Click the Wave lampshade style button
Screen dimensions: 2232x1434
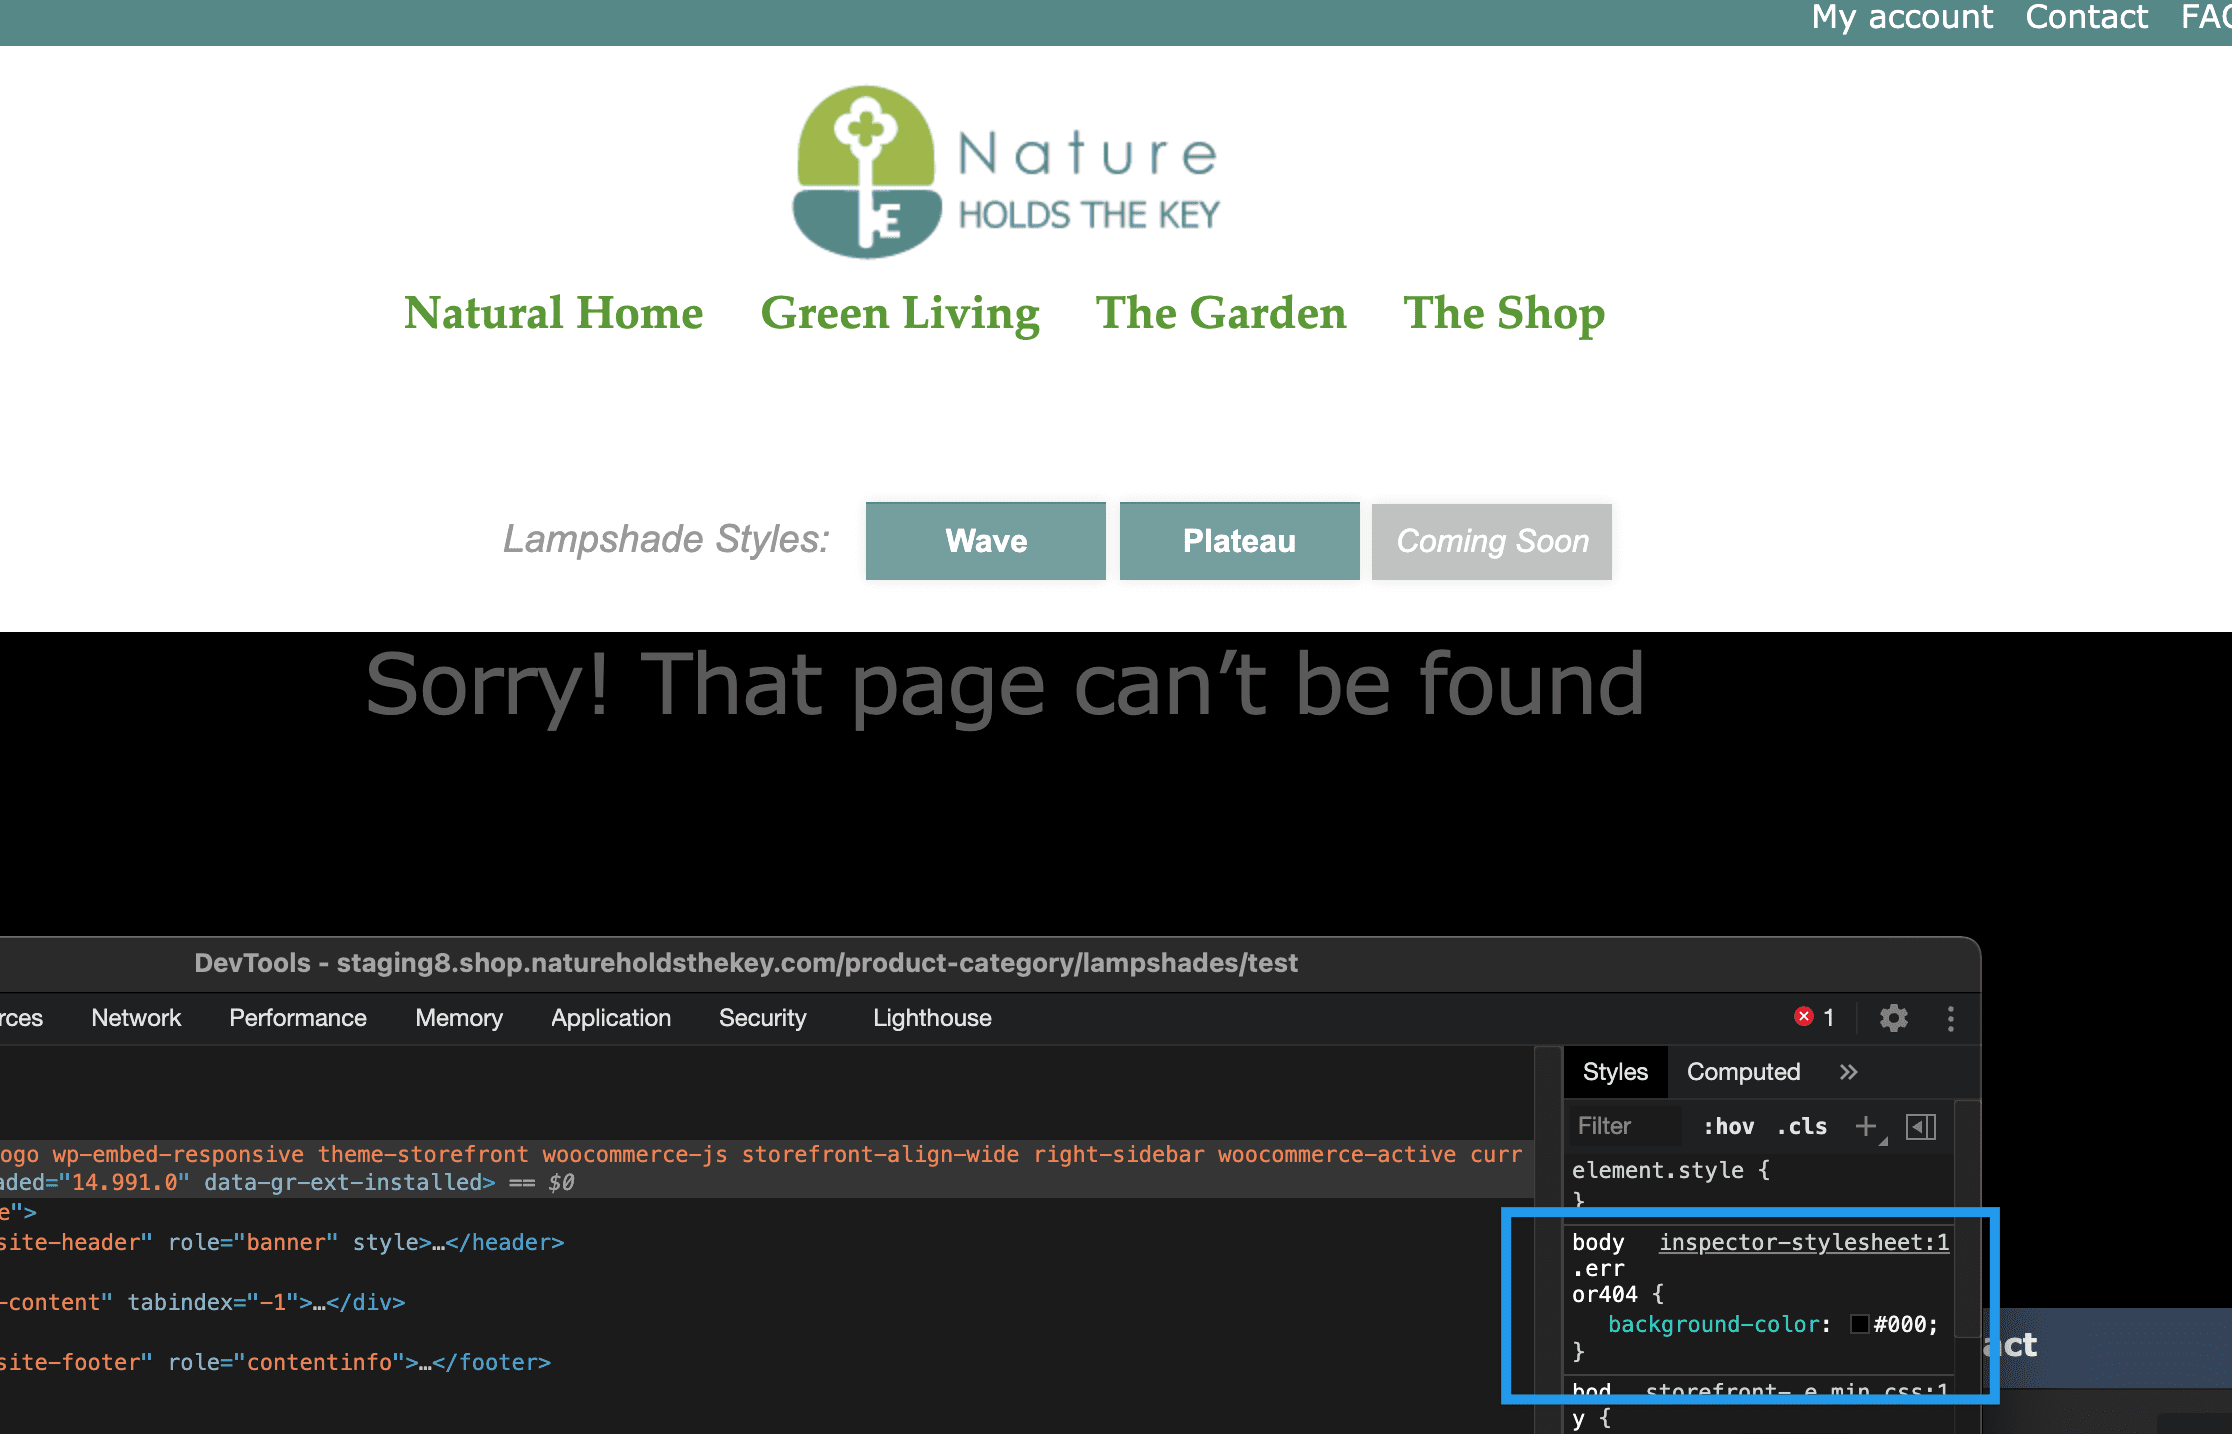point(986,541)
